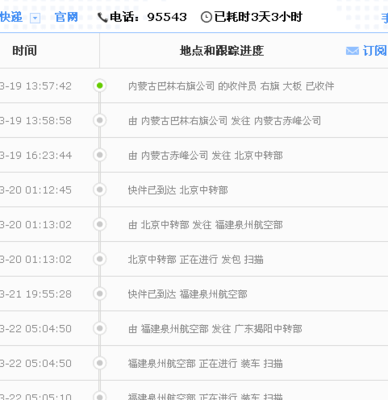Click the timeline marker beside 3-22 05:04:50 装车 扫描

pos(100,363)
